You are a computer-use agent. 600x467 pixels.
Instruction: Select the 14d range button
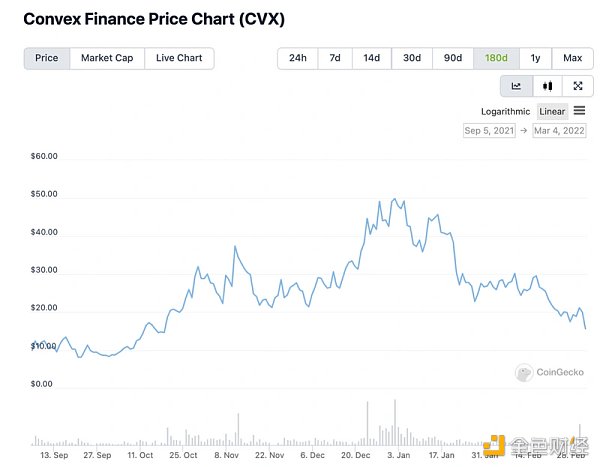(x=371, y=58)
